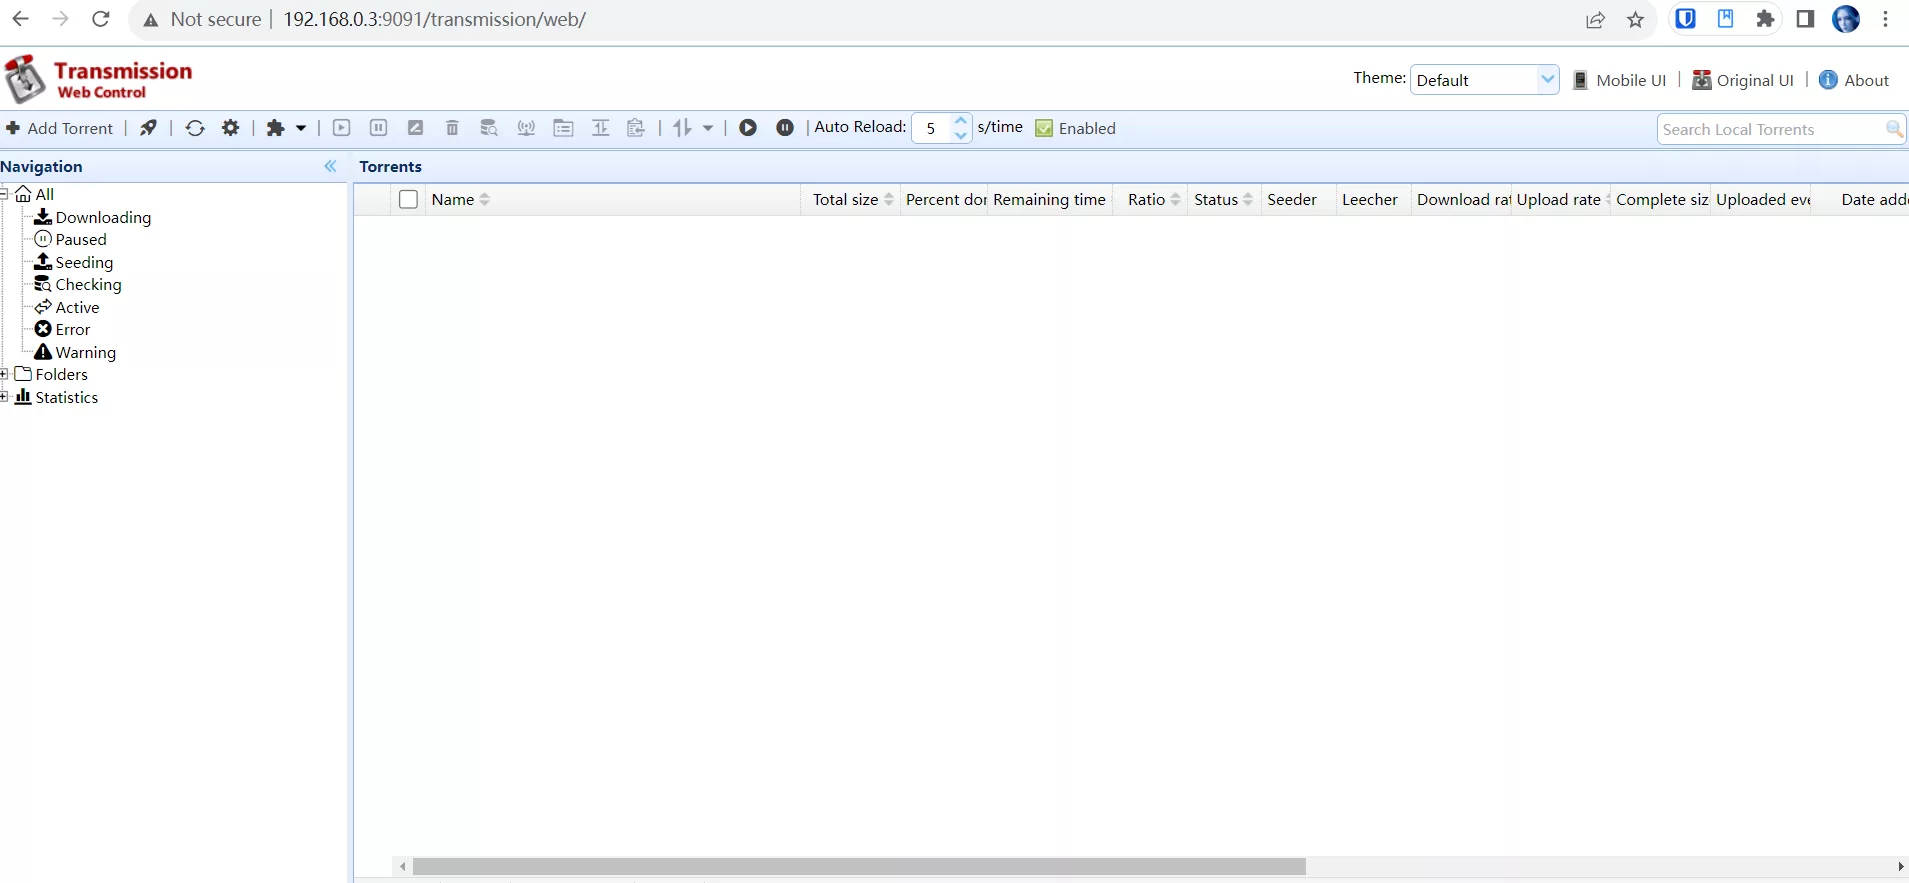Remove selected torrents with trash icon
Image resolution: width=1909 pixels, height=883 pixels.
pyautogui.click(x=452, y=128)
